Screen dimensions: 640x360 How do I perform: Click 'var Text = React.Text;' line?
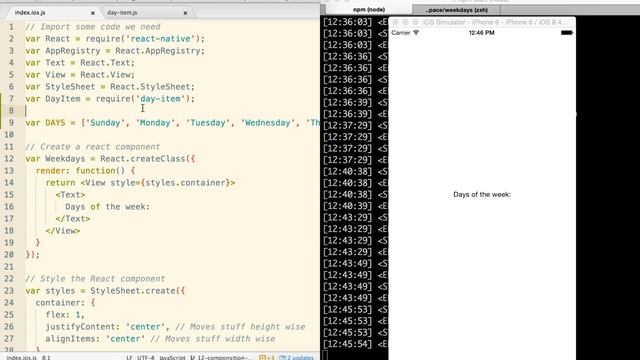(80, 63)
